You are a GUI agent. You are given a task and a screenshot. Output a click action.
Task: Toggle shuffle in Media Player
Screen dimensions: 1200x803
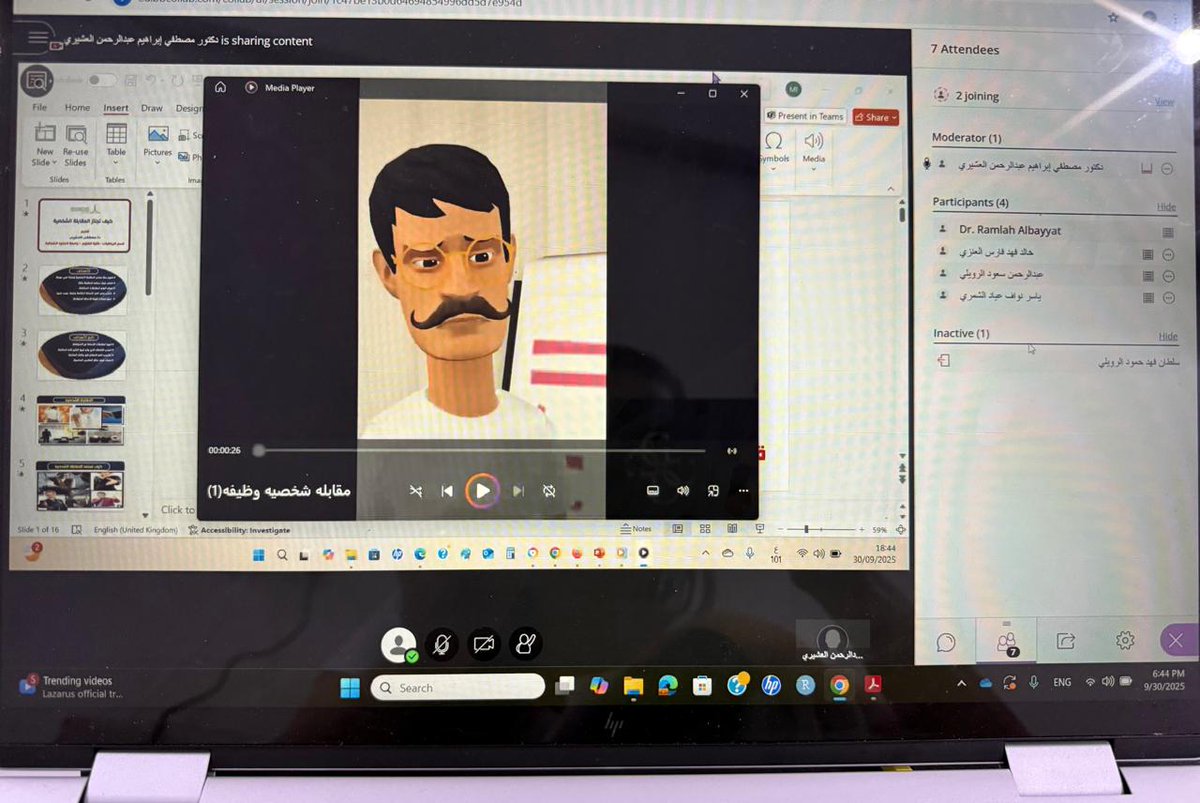pos(416,491)
